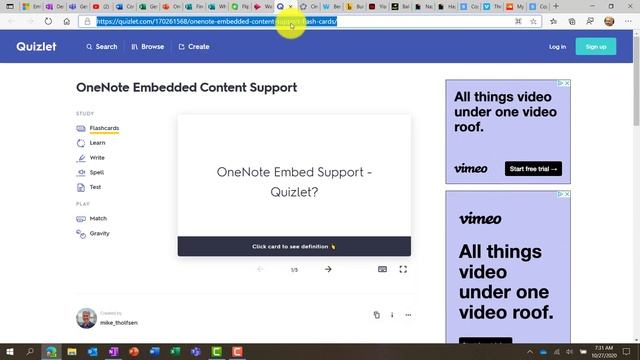Start the Gravity game
Image resolution: width=640 pixels, height=360 pixels.
point(99,233)
